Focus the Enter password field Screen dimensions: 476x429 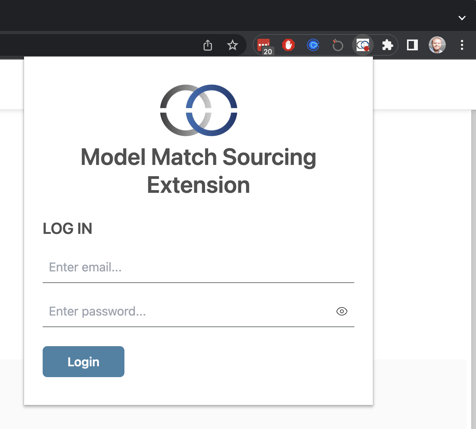(188, 312)
